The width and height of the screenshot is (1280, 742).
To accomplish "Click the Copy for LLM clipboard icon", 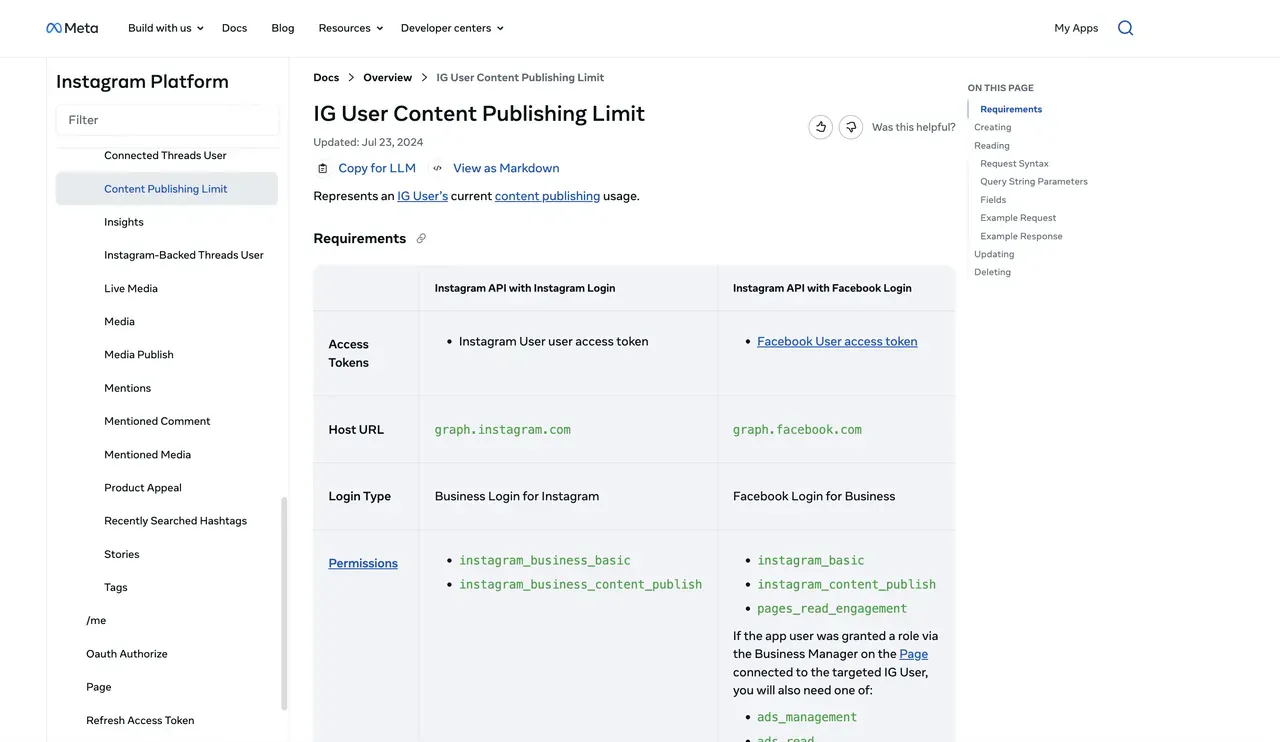I will pyautogui.click(x=322, y=168).
